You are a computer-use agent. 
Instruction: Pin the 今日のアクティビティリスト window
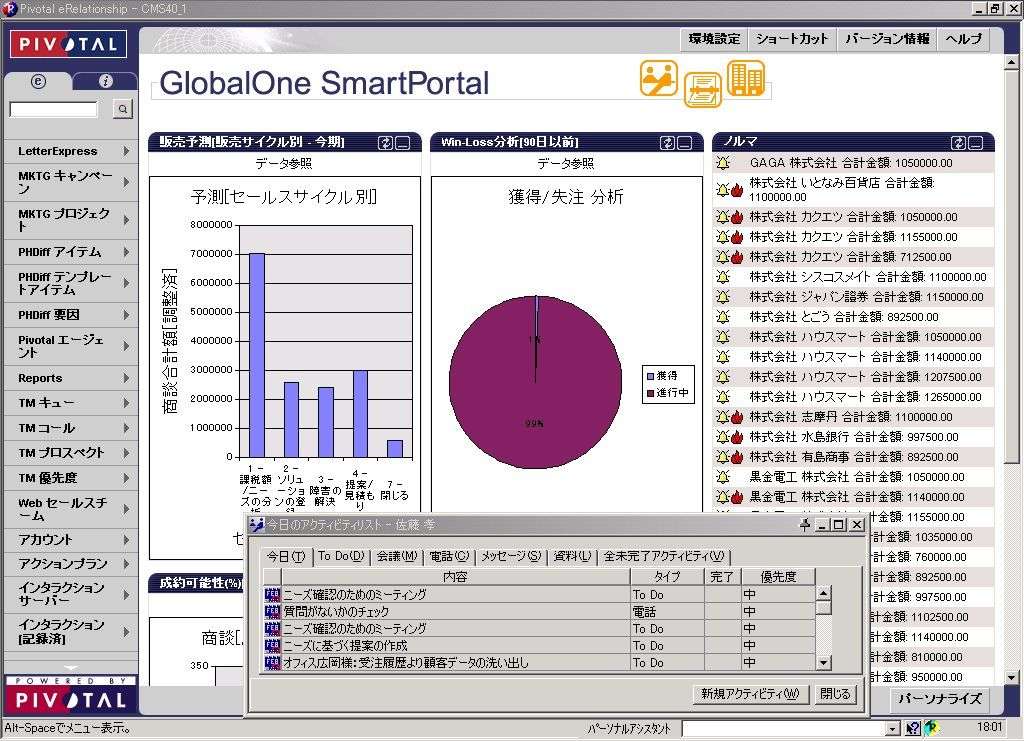point(805,524)
